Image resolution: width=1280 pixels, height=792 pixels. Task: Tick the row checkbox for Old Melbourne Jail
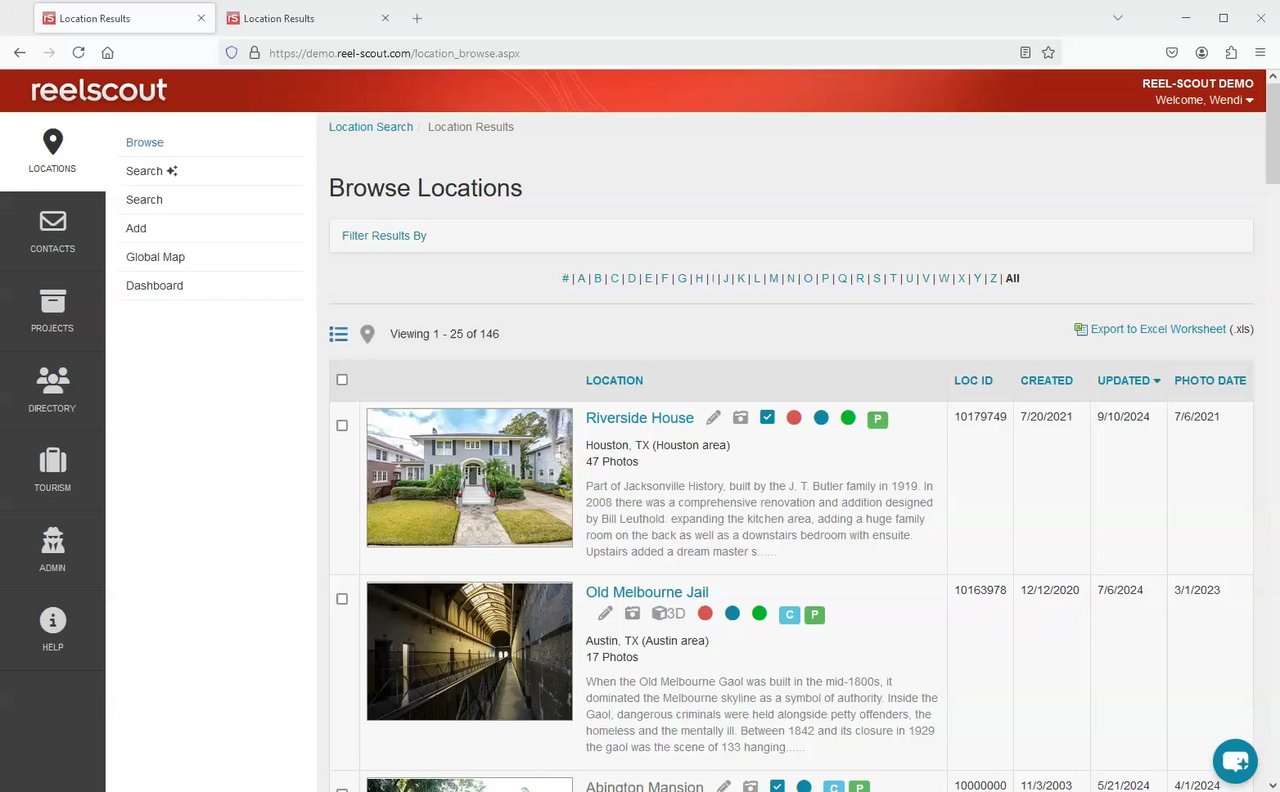pos(342,599)
